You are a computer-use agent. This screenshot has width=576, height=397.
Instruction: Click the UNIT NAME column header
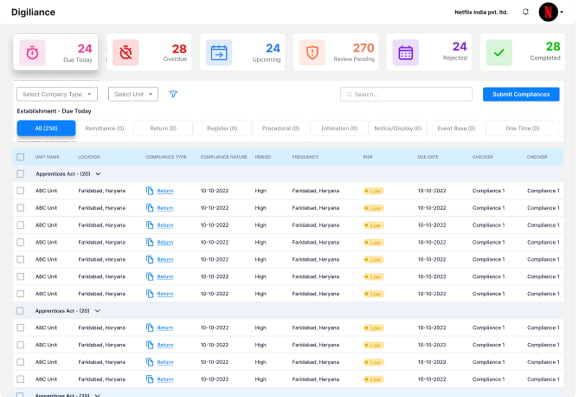47,157
